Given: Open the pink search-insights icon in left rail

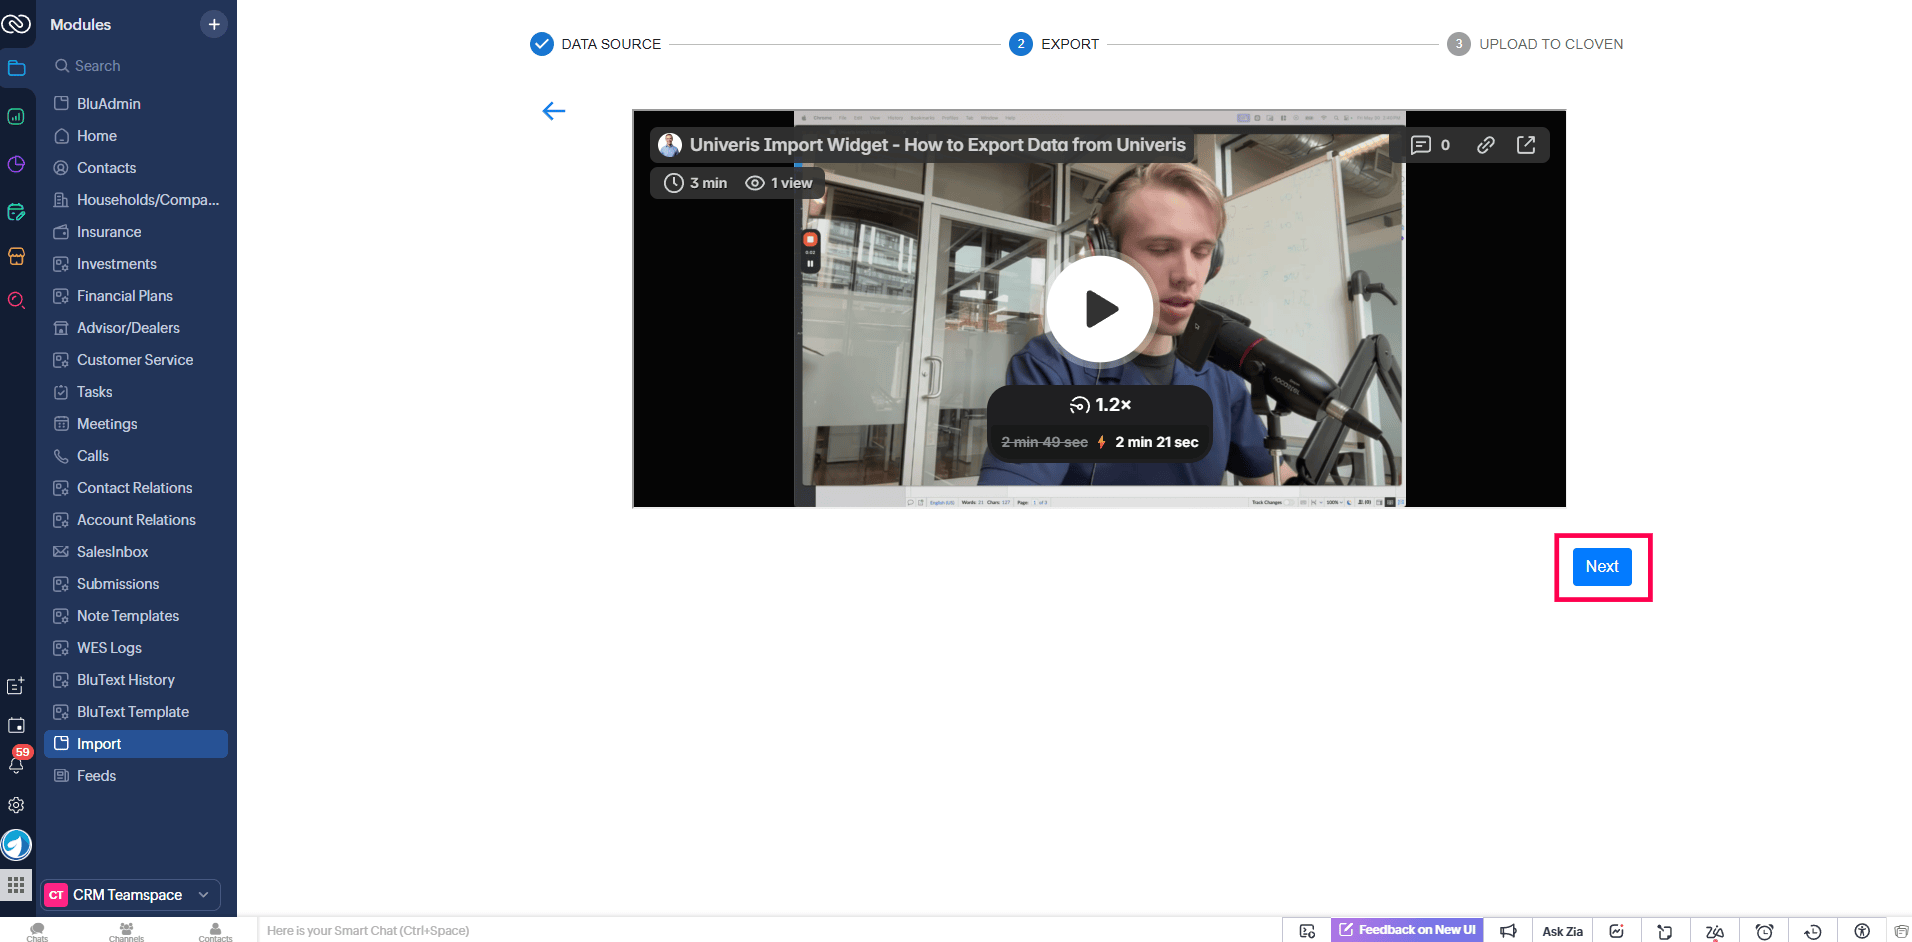Looking at the screenshot, I should [x=16, y=300].
